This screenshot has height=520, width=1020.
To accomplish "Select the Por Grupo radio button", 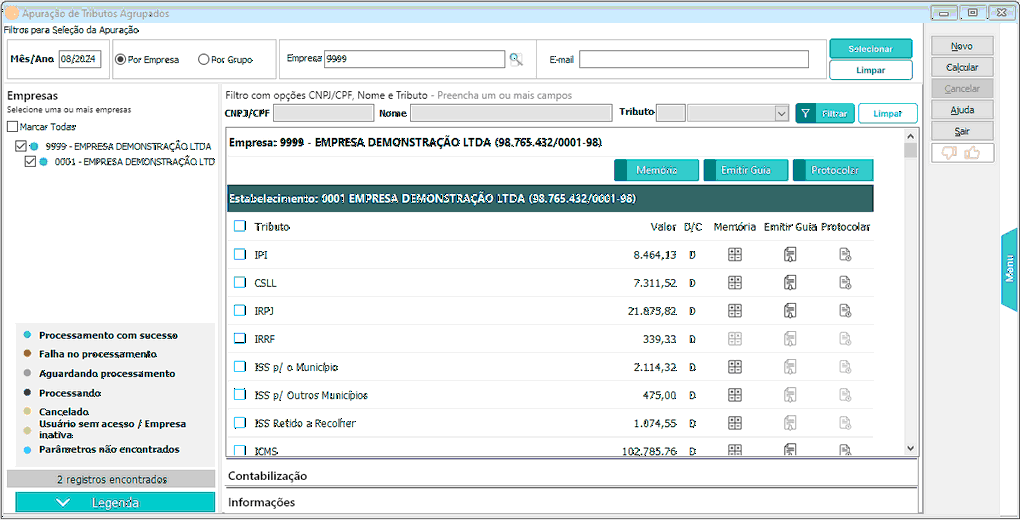I will coord(204,59).
